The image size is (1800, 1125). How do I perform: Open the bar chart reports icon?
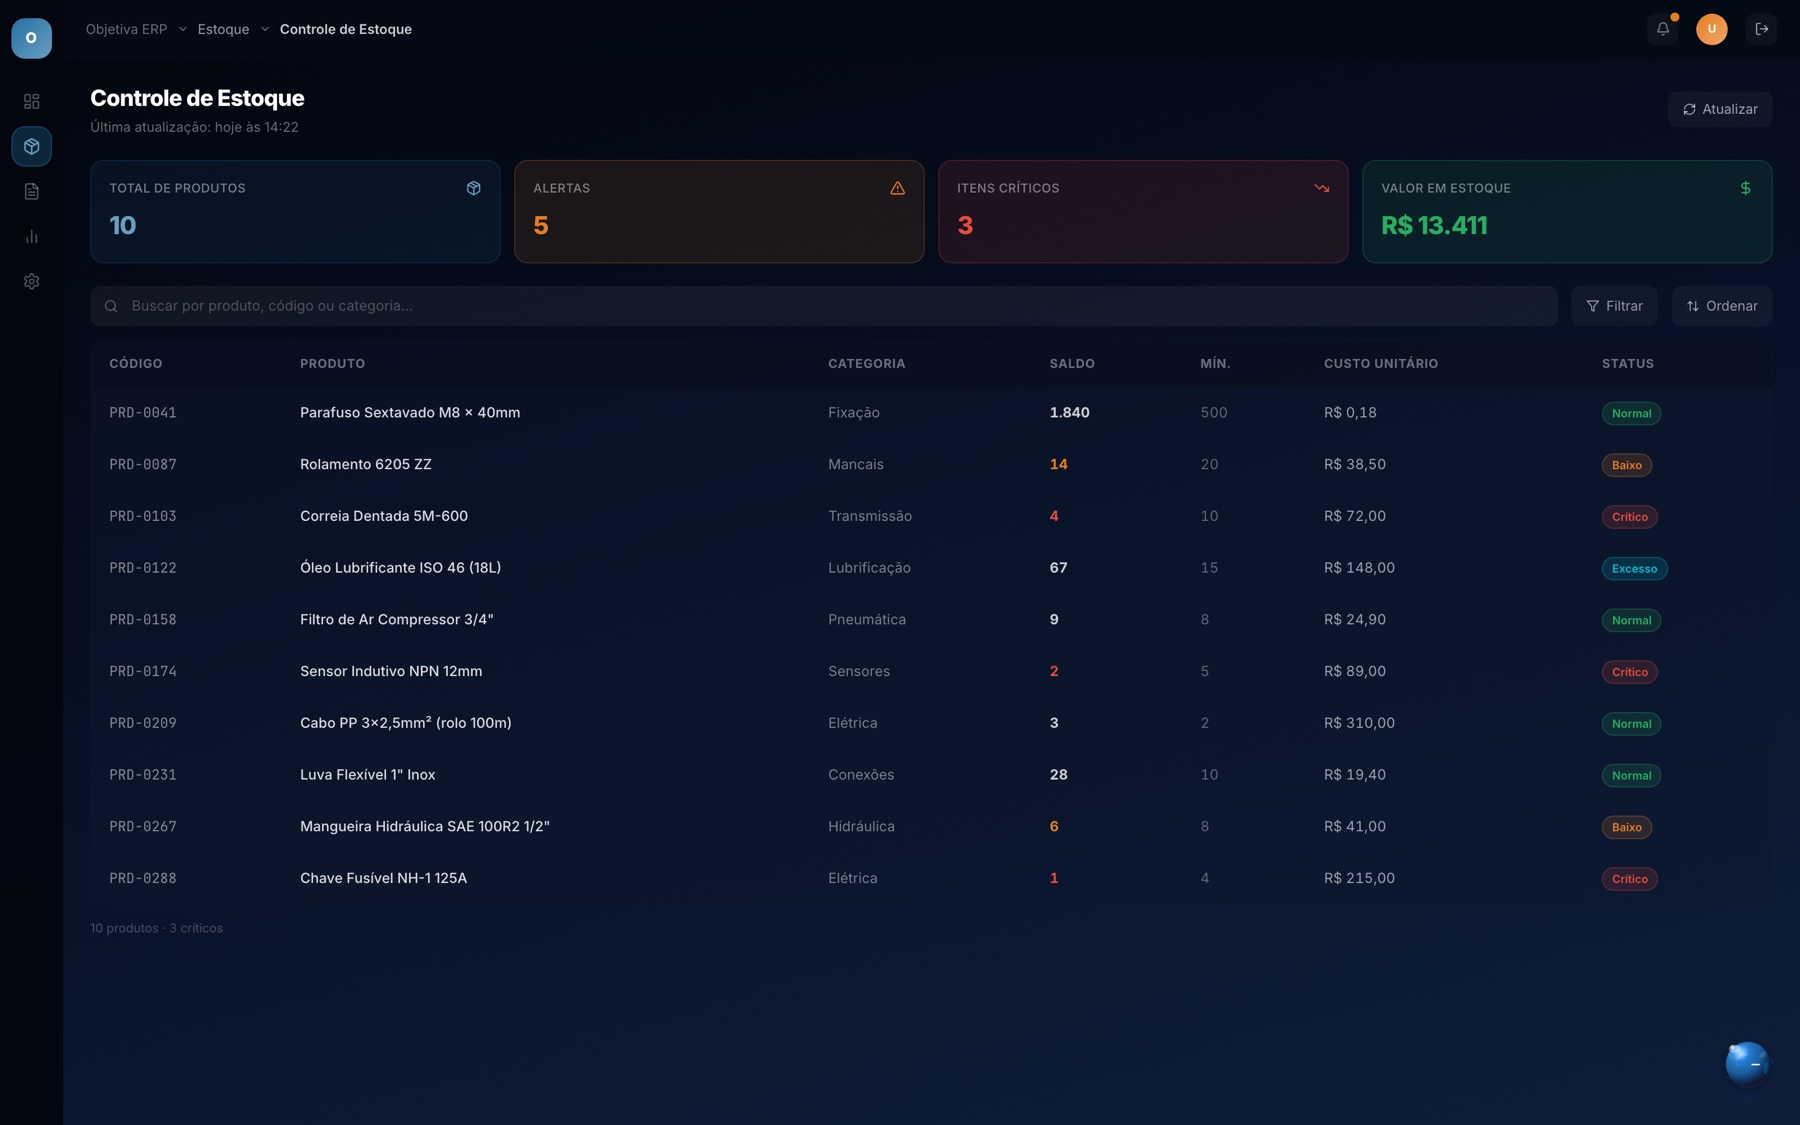pyautogui.click(x=31, y=236)
